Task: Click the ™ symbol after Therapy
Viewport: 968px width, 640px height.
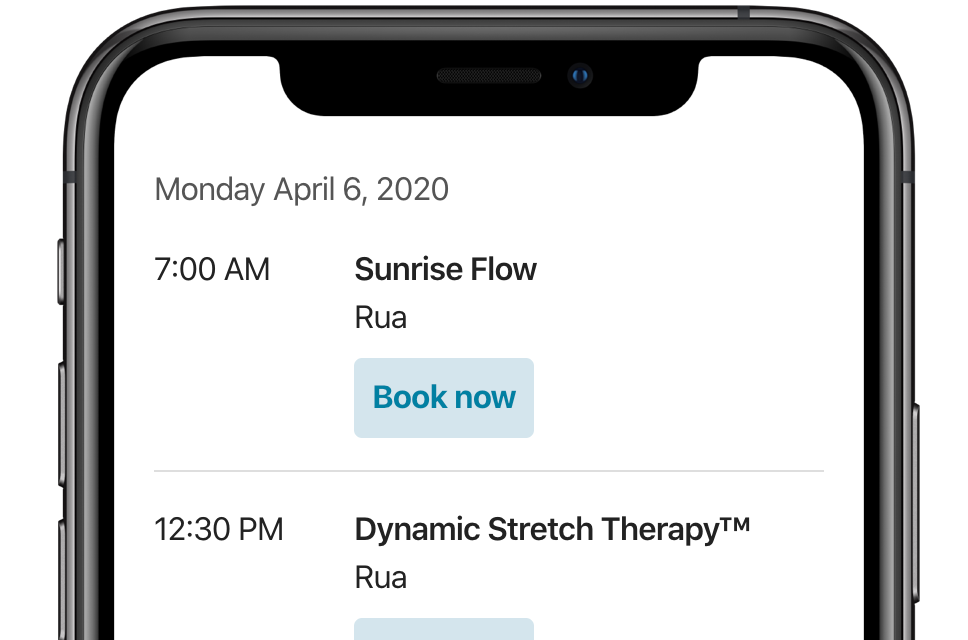Action: [x=735, y=525]
